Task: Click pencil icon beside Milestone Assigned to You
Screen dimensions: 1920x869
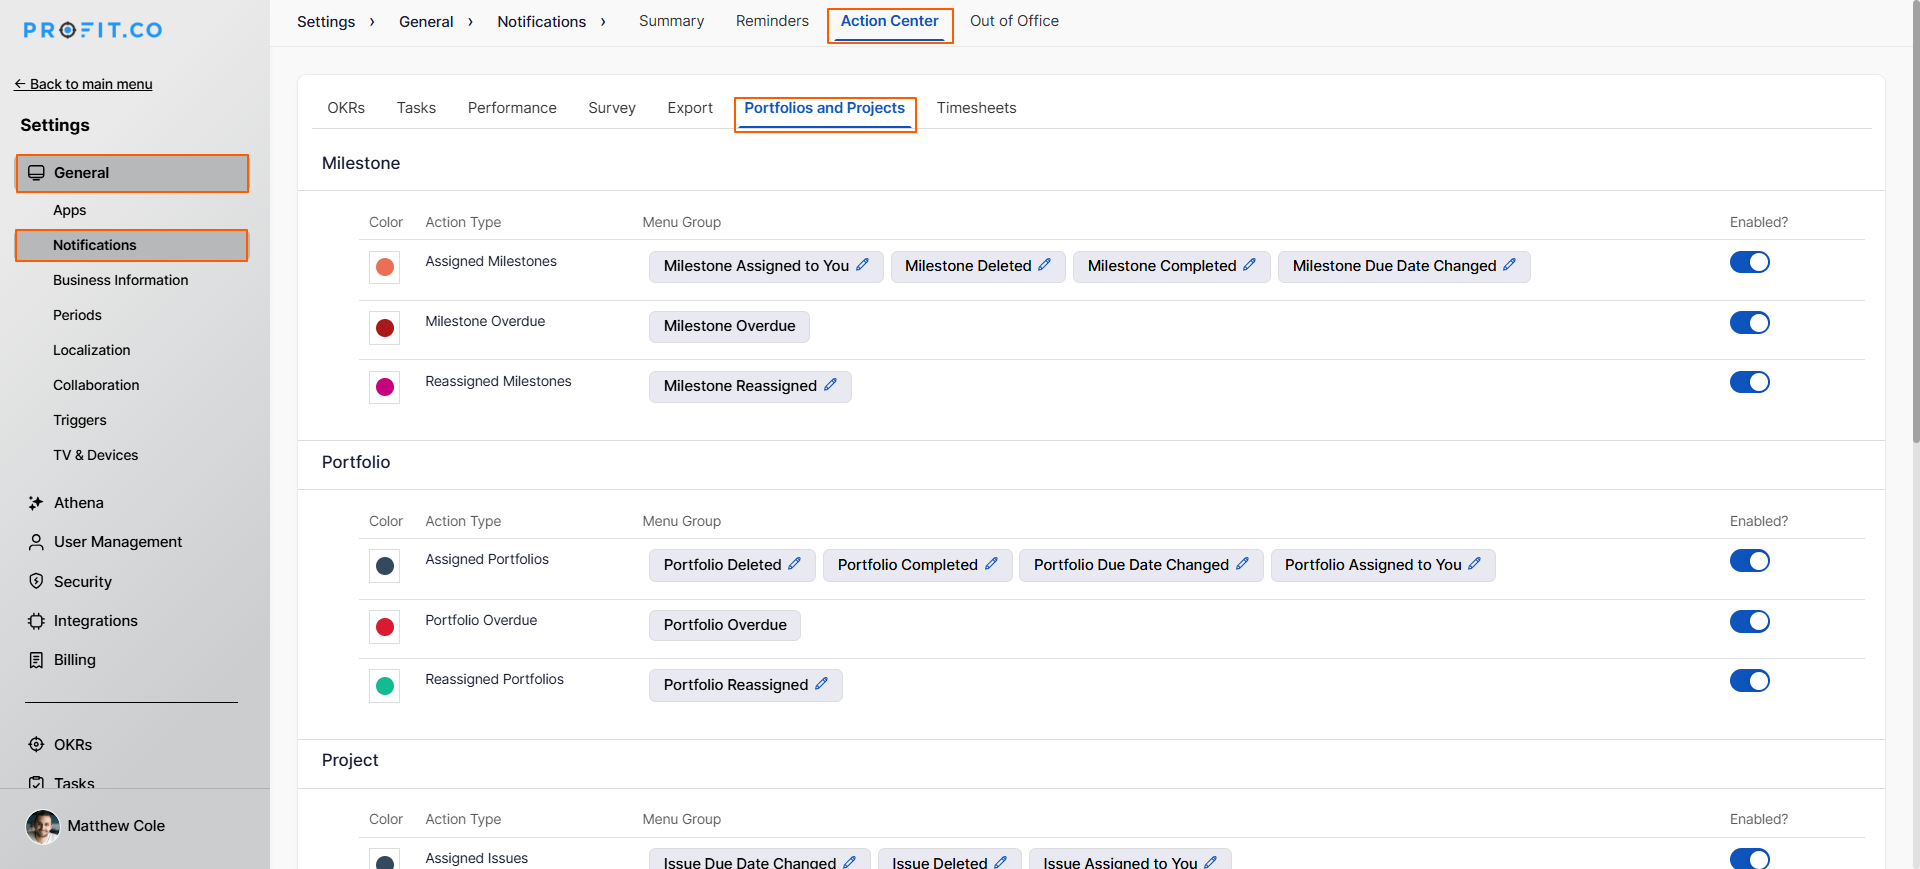Action: tap(862, 265)
